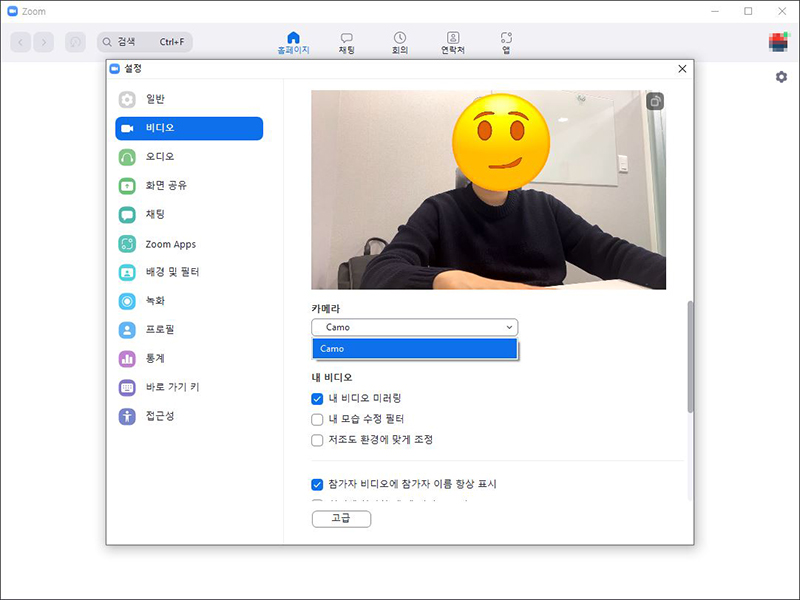Enable 저조도 환경에 맞게 조정 checkbox
The height and width of the screenshot is (600, 800).
[x=317, y=440]
